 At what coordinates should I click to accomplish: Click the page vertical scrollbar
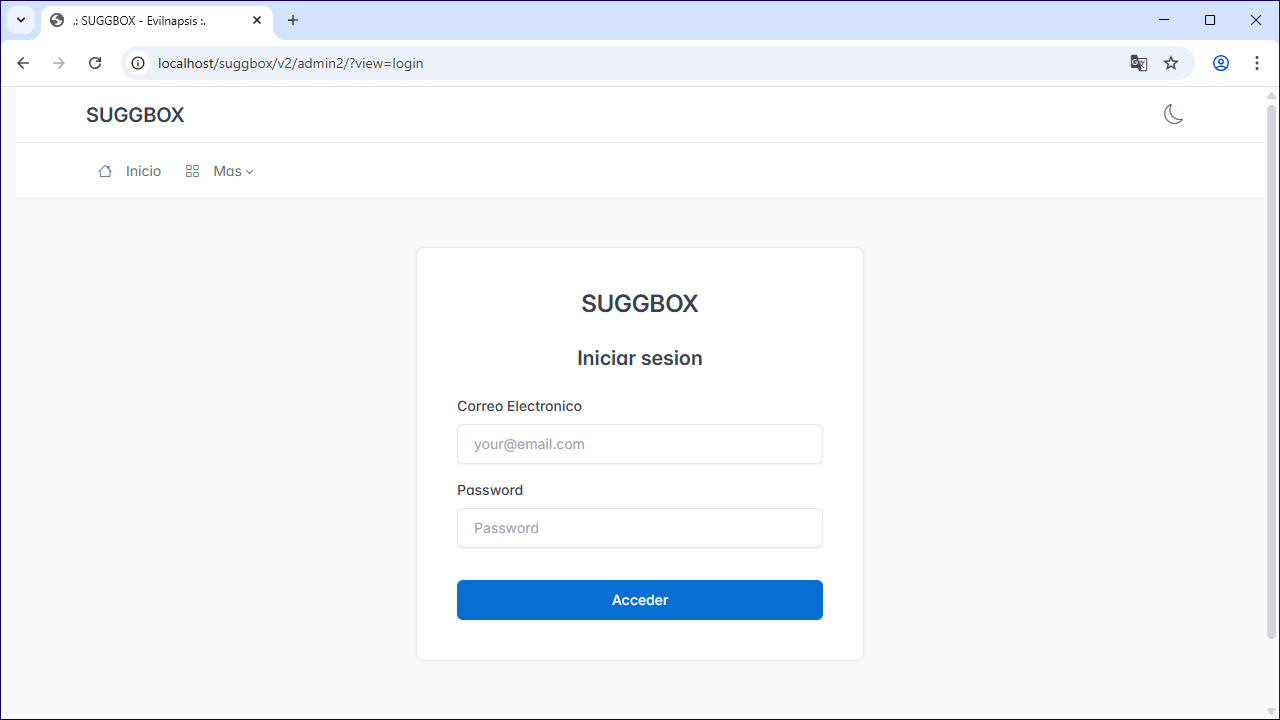tap(1272, 370)
